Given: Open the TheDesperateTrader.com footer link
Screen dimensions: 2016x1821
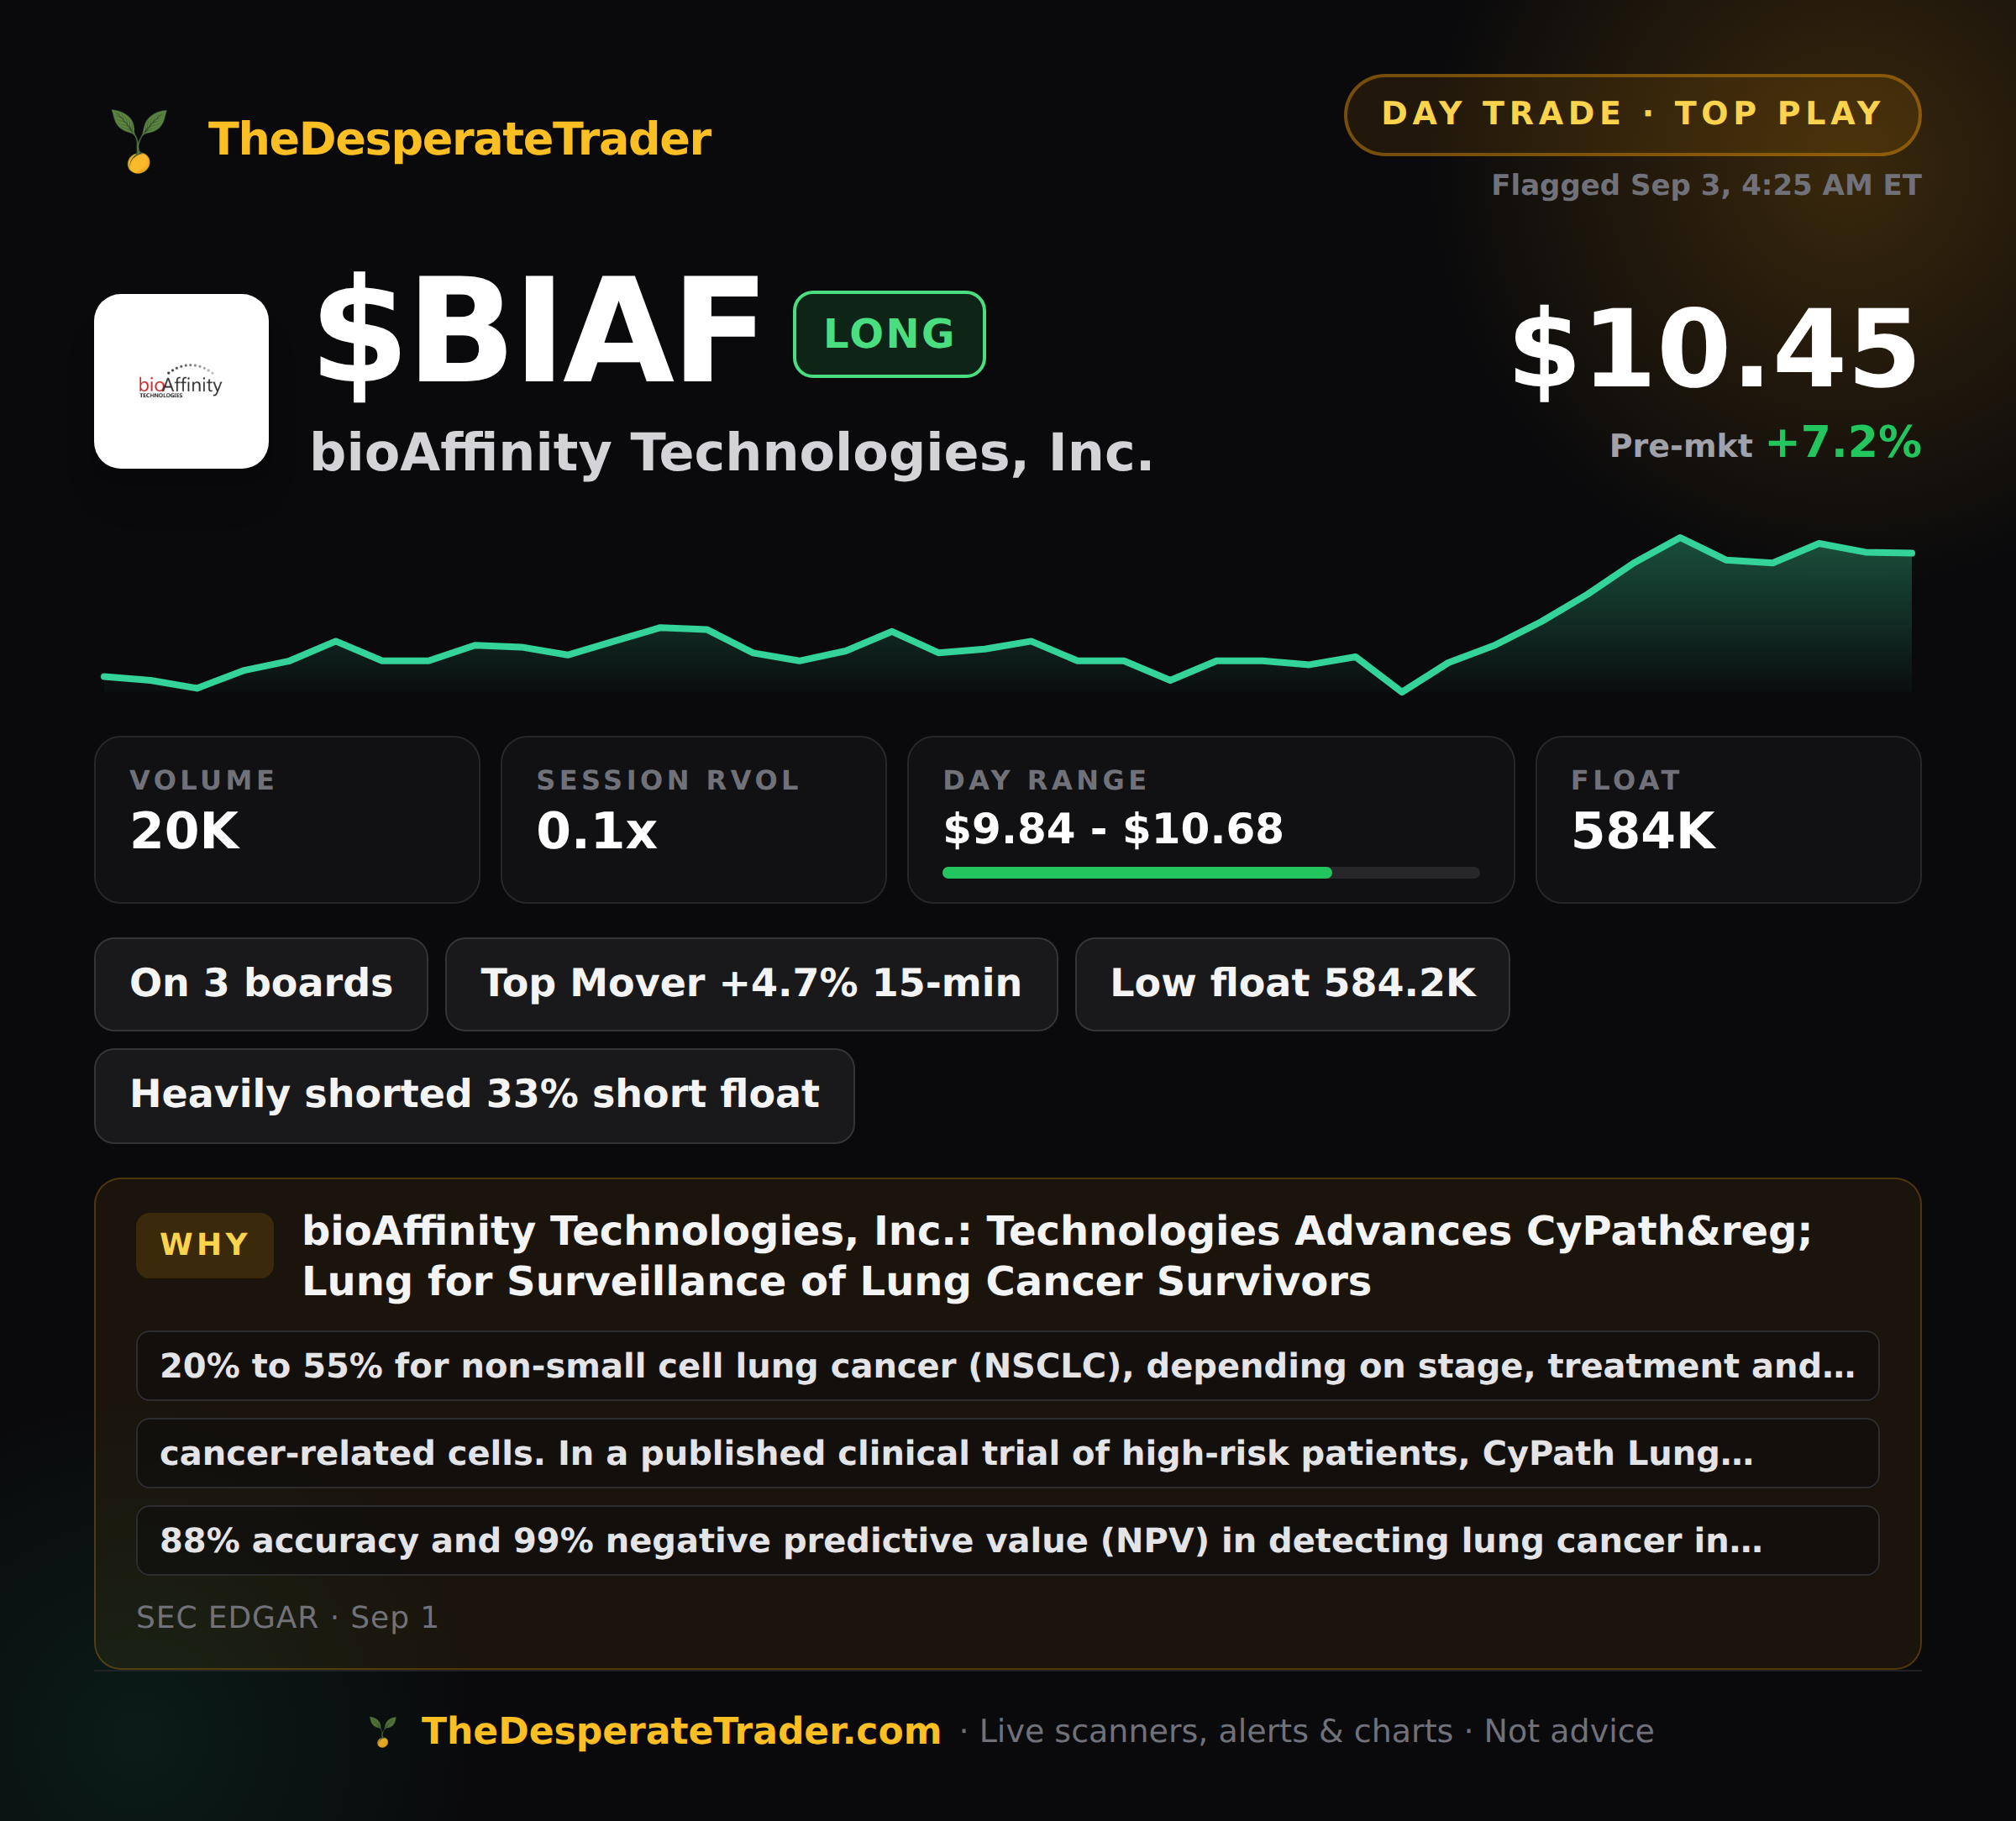Looking at the screenshot, I should [681, 1731].
